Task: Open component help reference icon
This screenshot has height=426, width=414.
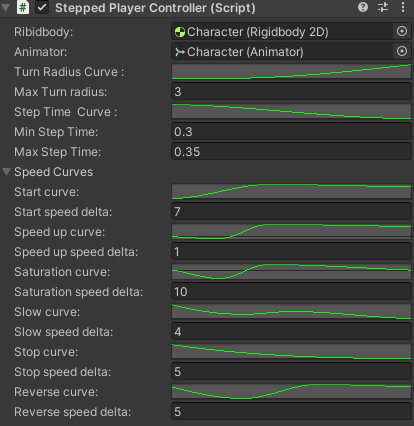Action: click(x=363, y=7)
